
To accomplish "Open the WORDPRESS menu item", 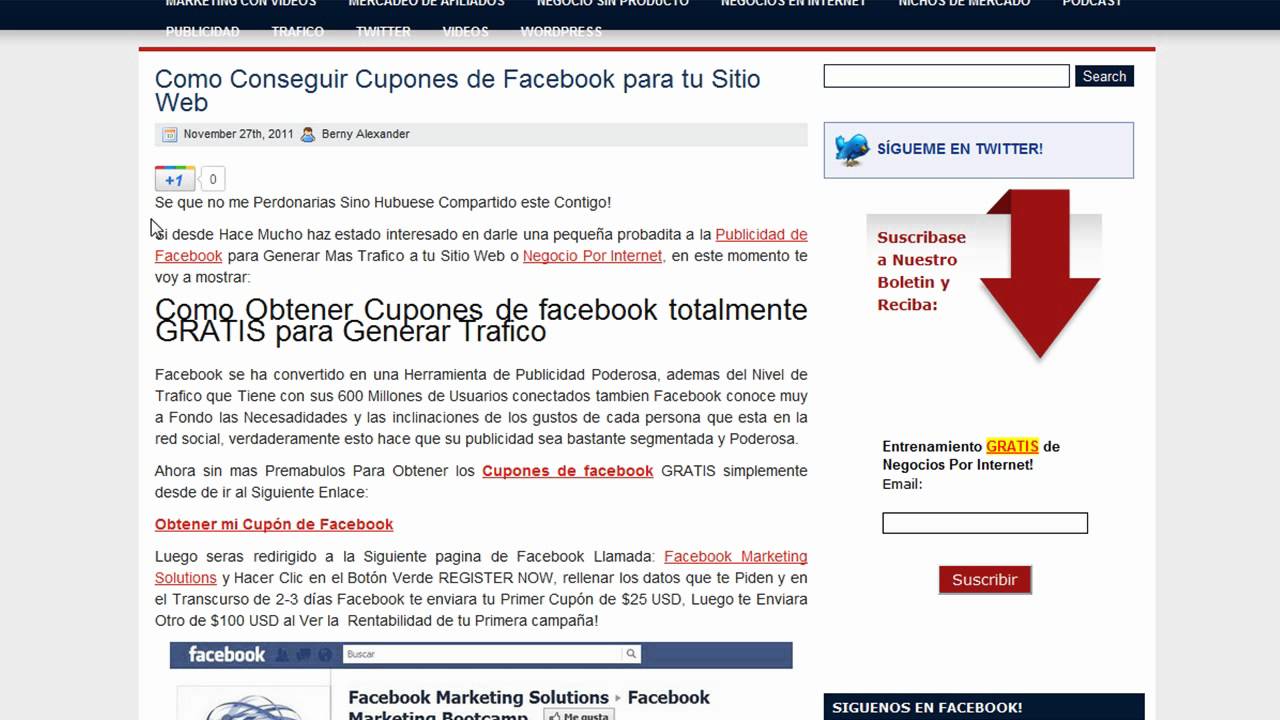I will click(561, 31).
